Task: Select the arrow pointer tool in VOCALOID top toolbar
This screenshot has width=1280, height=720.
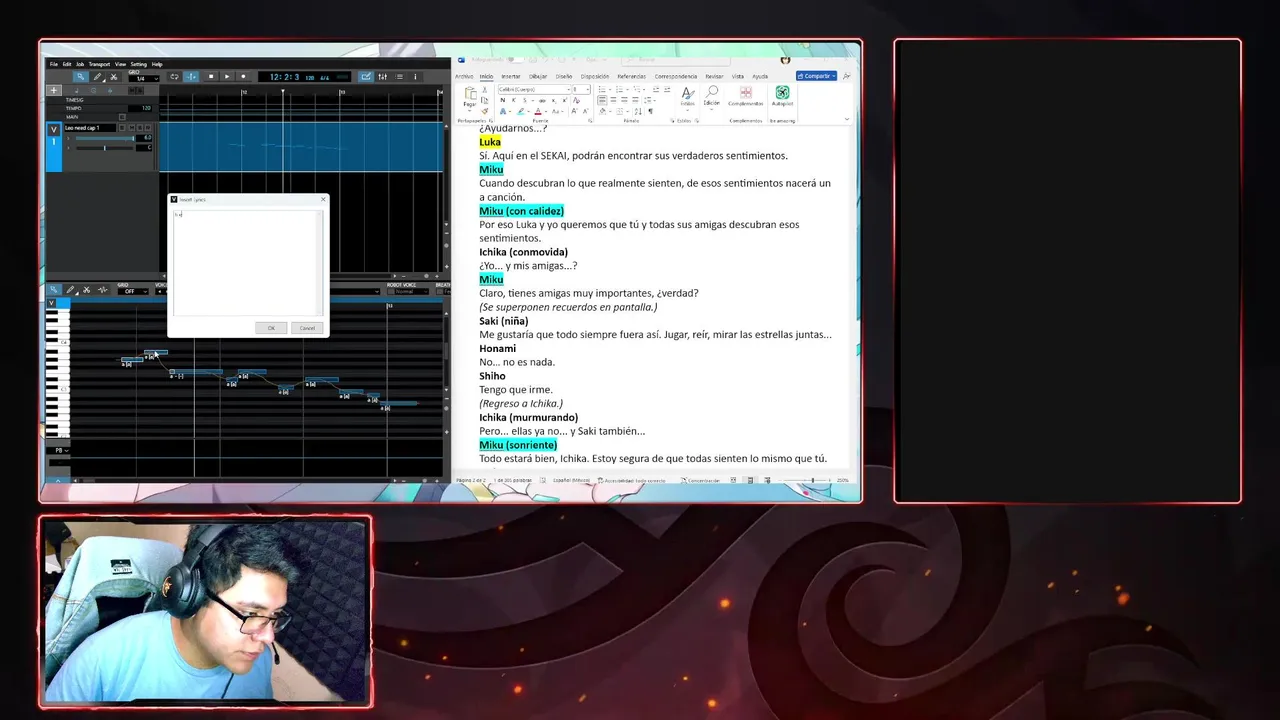Action: 80,77
